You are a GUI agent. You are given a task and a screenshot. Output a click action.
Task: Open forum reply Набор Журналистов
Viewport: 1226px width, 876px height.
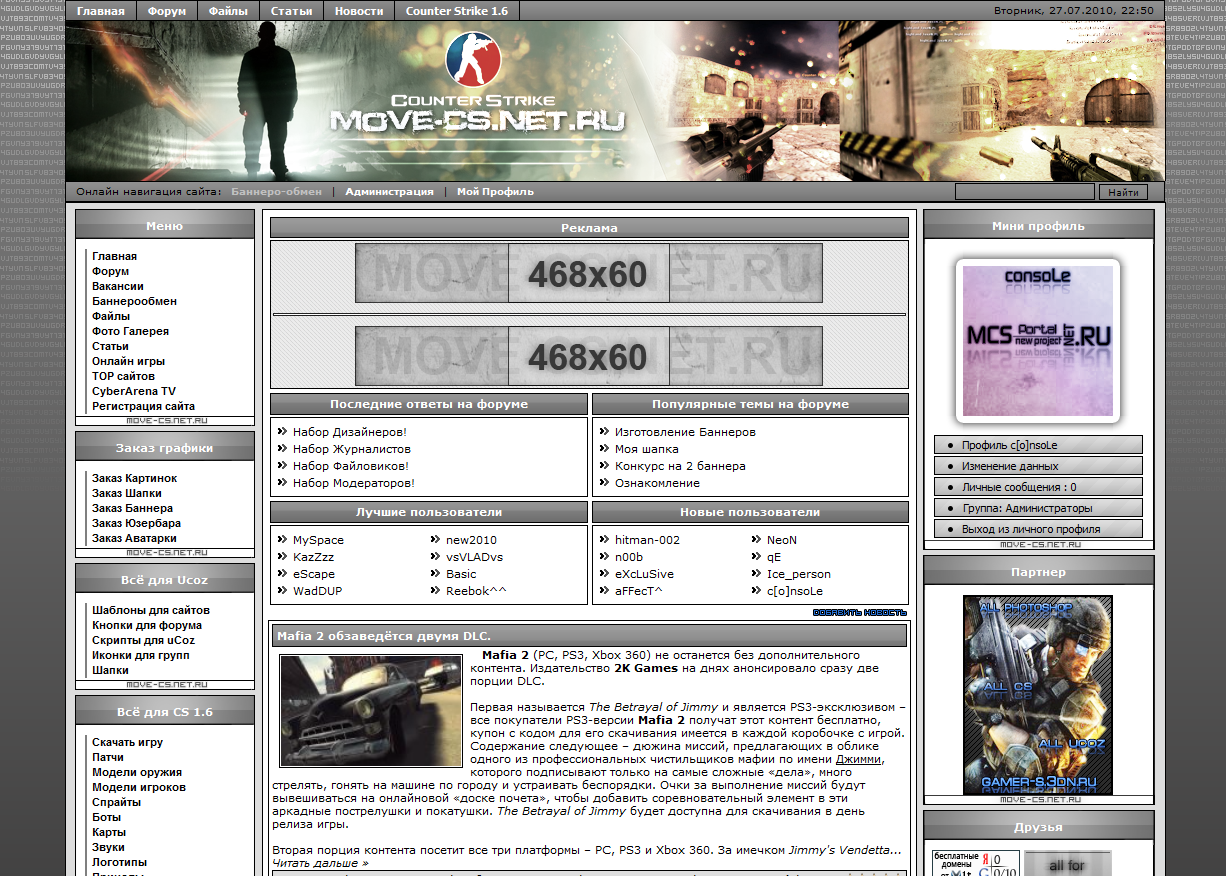(352, 449)
